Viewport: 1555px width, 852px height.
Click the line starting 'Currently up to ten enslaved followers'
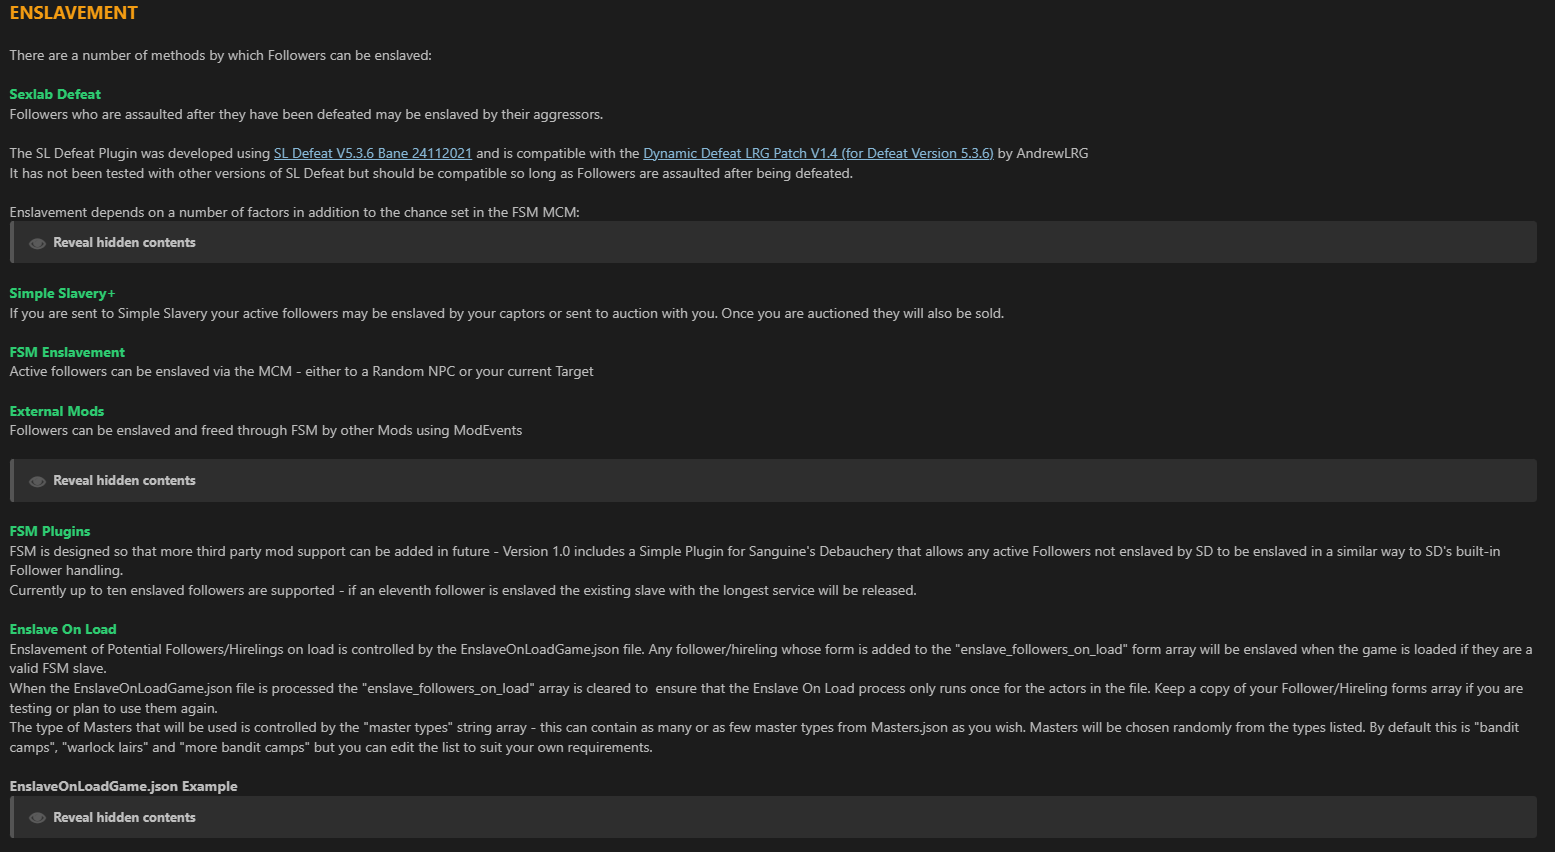coord(462,590)
